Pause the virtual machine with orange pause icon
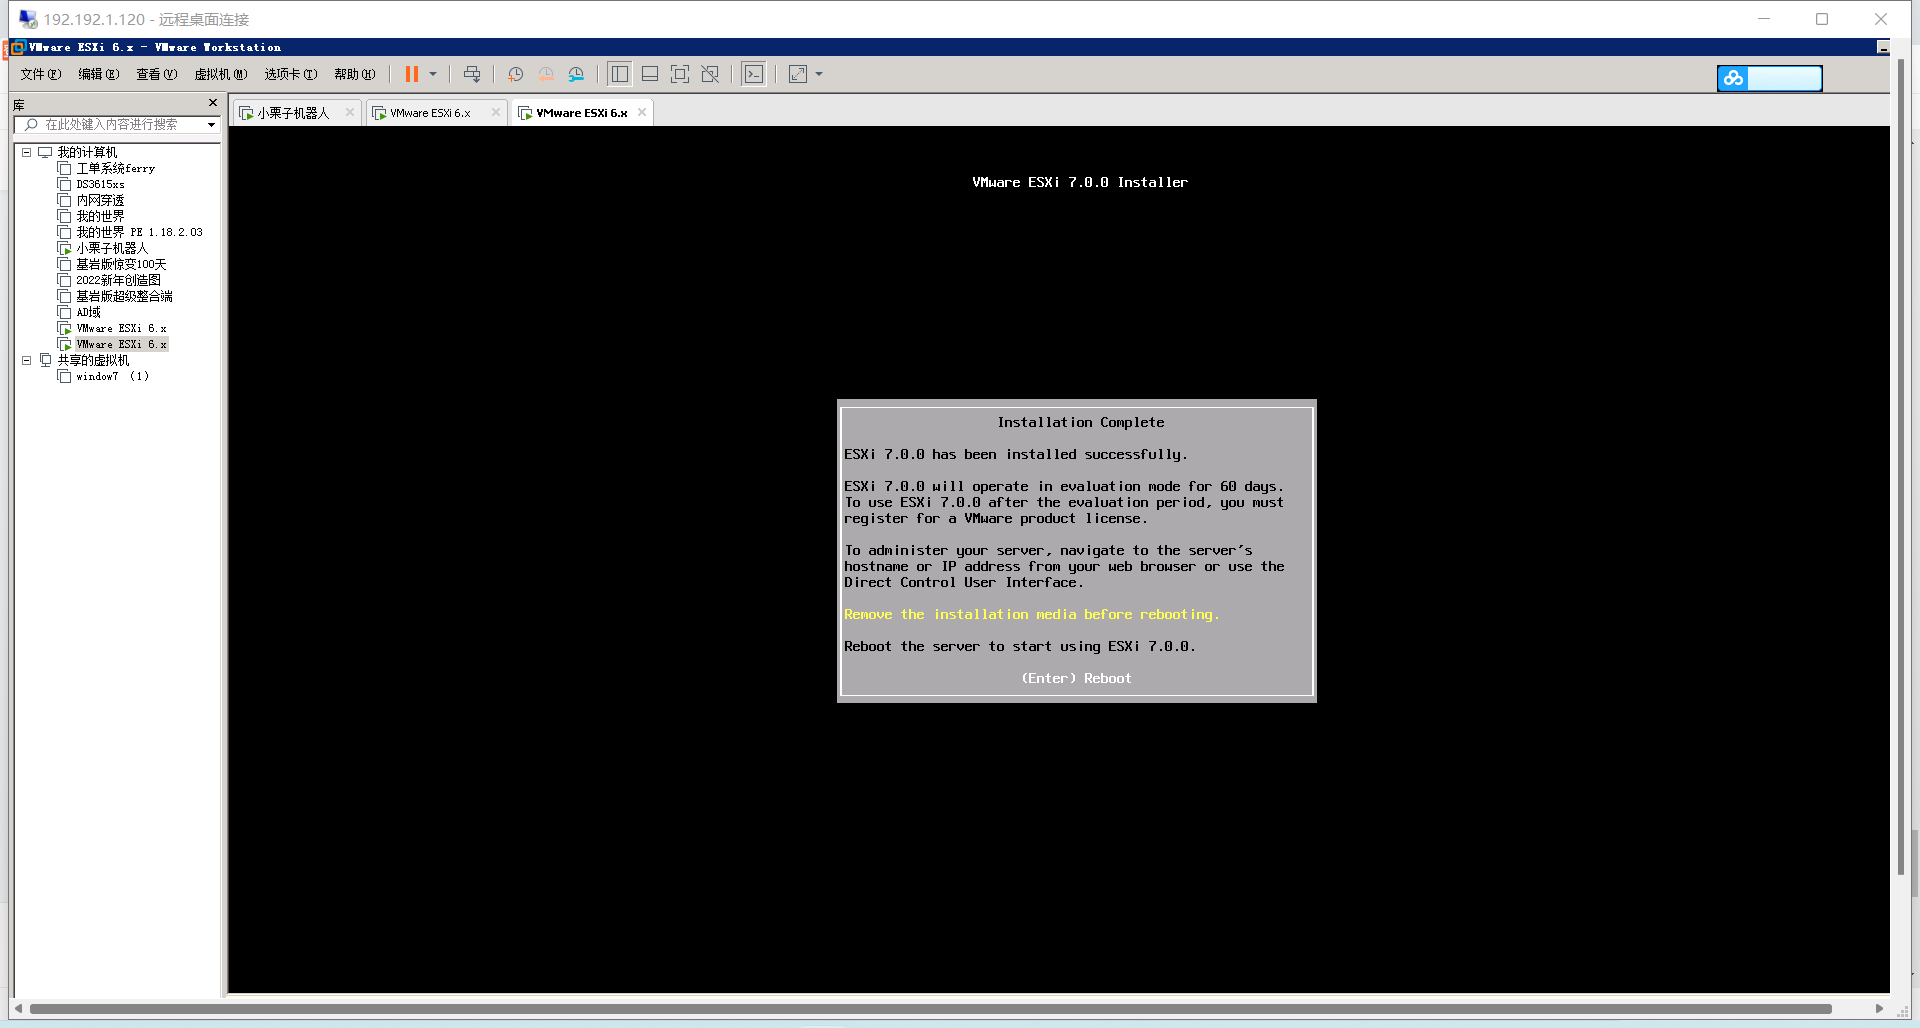The width and height of the screenshot is (1920, 1028). pyautogui.click(x=411, y=74)
